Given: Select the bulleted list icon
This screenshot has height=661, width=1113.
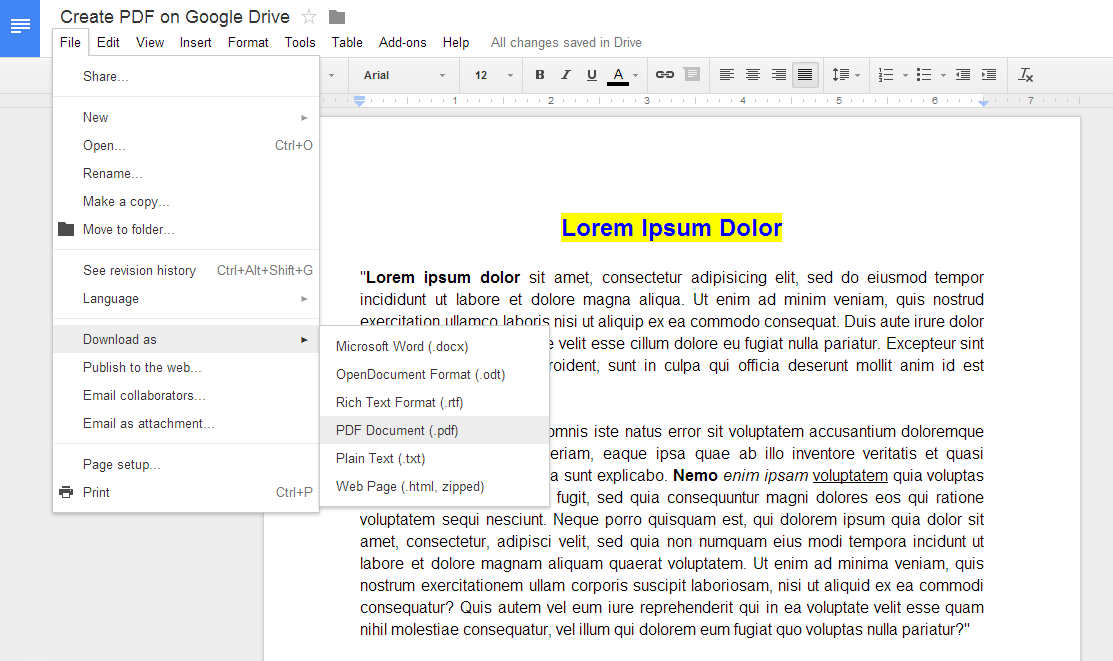Looking at the screenshot, I should 923,75.
